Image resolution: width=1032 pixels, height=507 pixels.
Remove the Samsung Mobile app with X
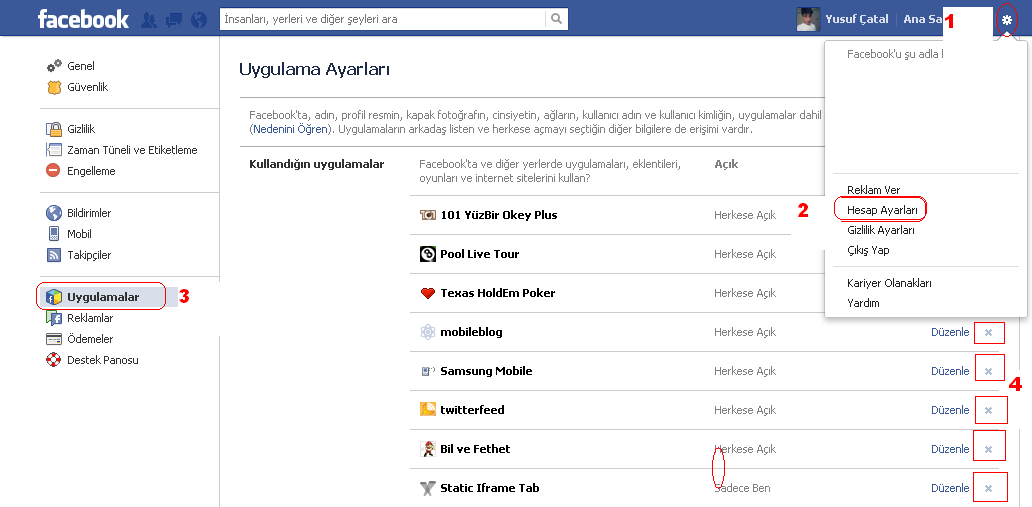point(988,371)
